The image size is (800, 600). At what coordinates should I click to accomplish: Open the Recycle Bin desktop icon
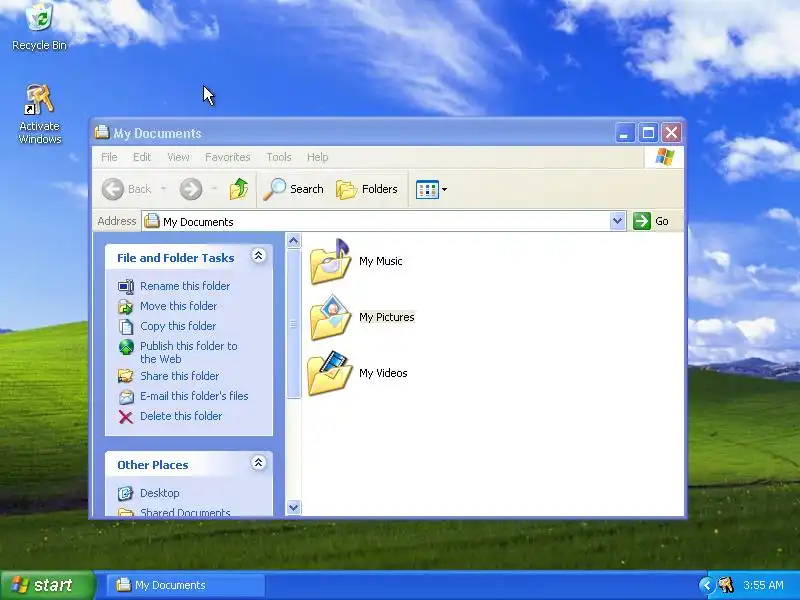[x=39, y=26]
